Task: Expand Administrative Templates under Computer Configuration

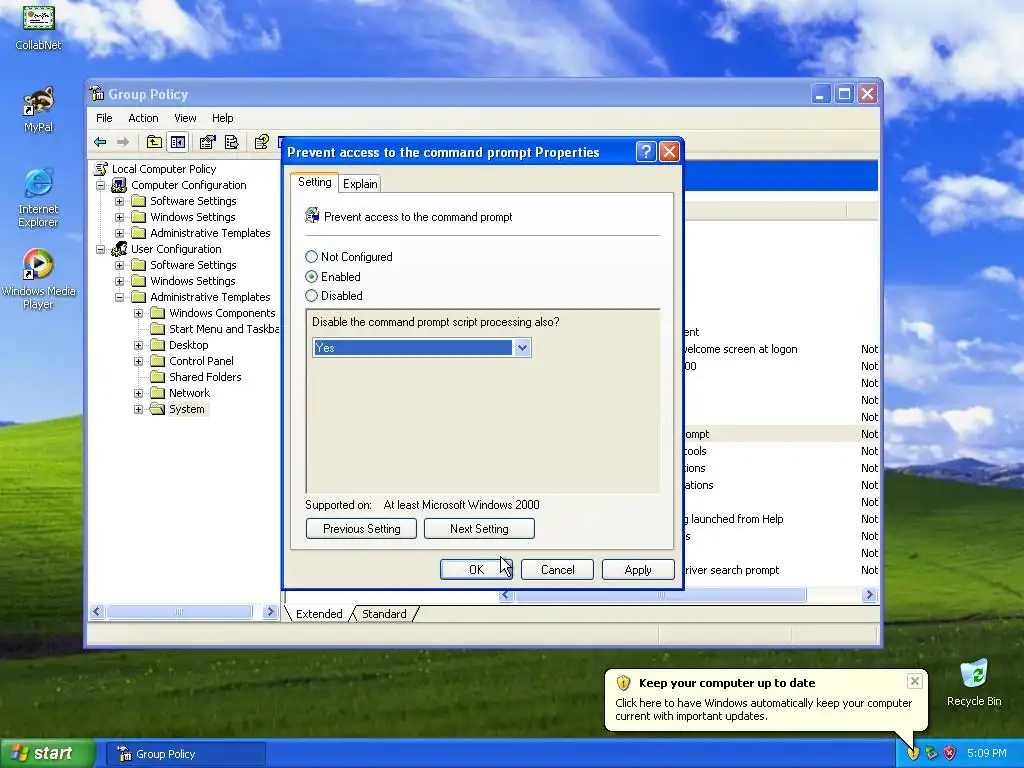Action: [x=120, y=233]
